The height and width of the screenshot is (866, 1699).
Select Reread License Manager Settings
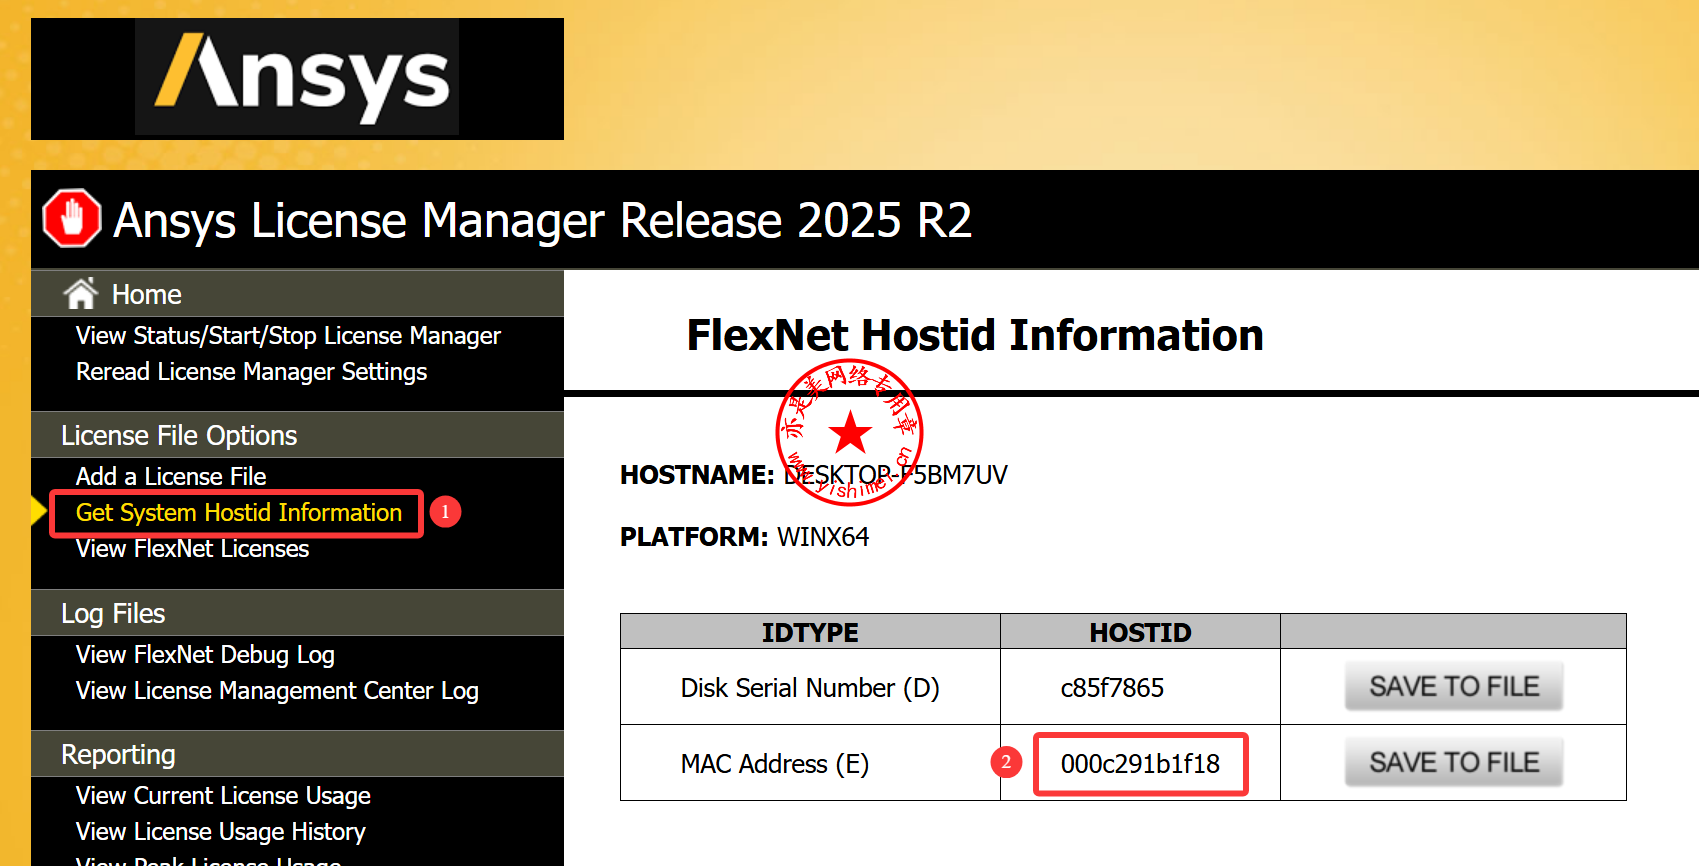pyautogui.click(x=251, y=372)
